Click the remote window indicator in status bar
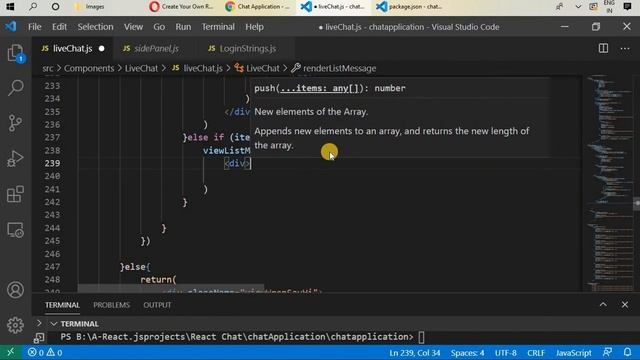640x360 pixels. pos(10,352)
